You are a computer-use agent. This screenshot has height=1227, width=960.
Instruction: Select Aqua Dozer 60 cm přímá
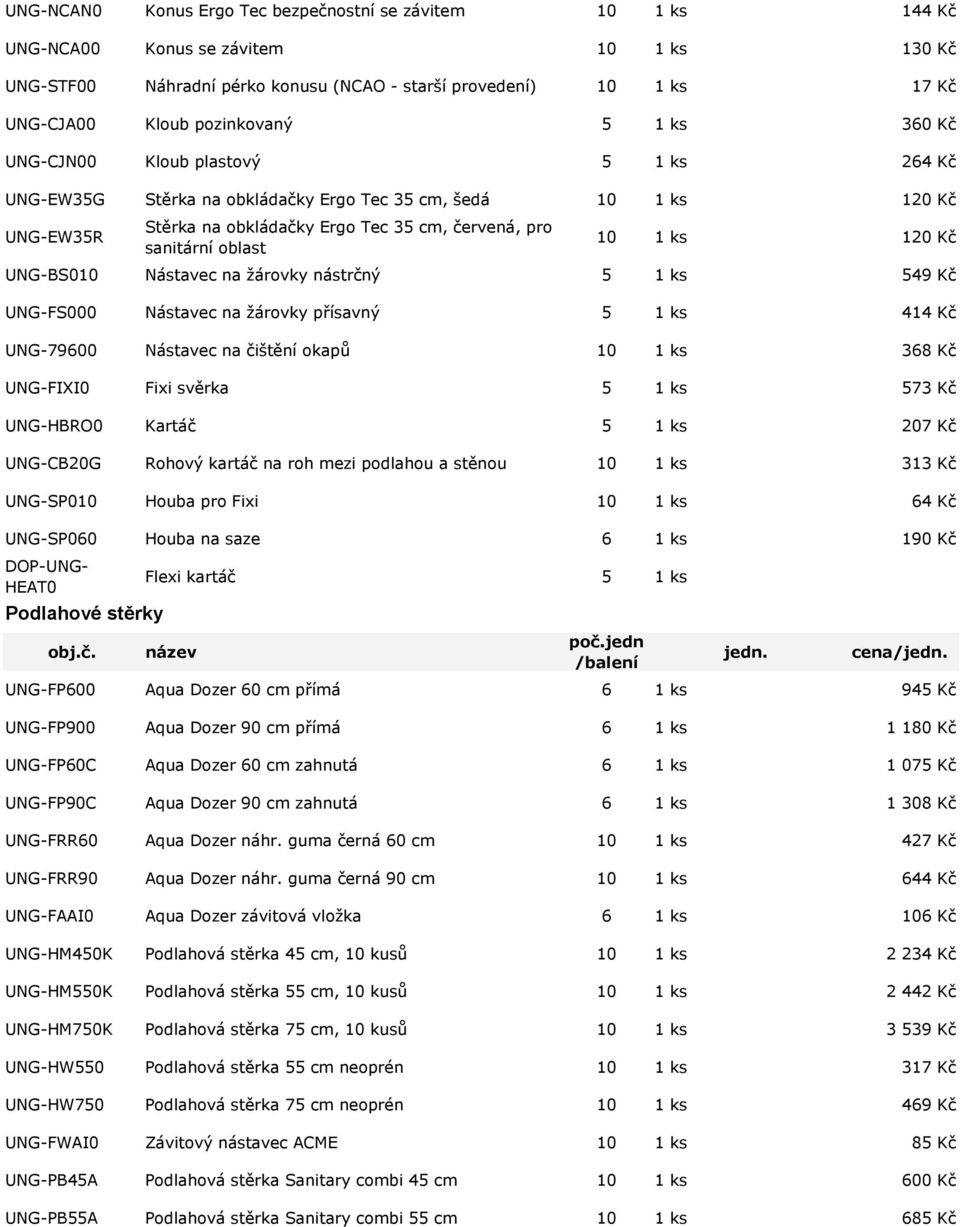click(243, 690)
